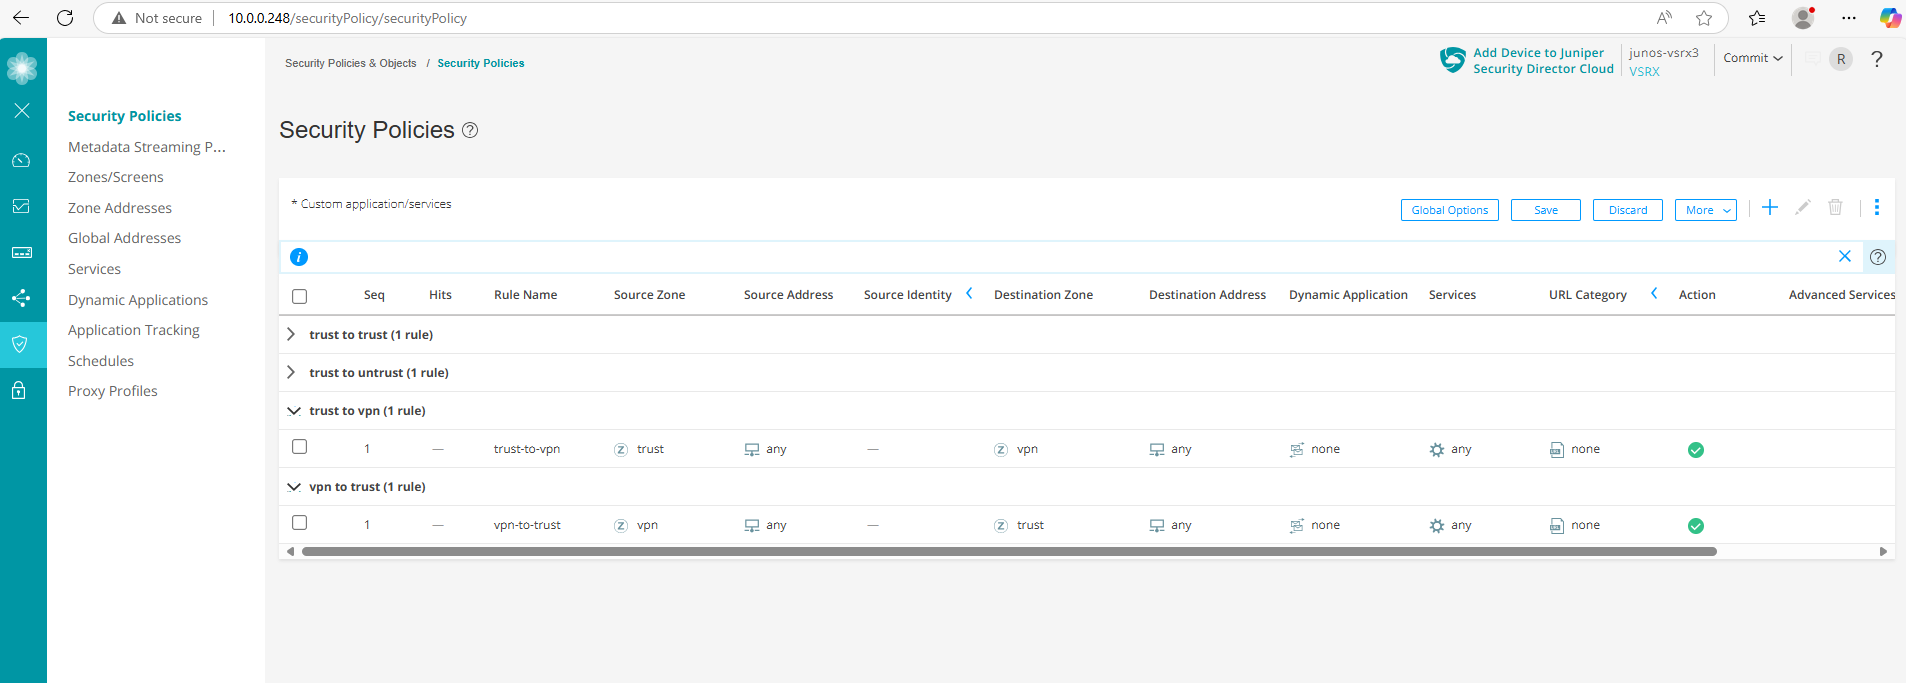Click the permit action icon for trust-to-vpn
The height and width of the screenshot is (683, 1906).
(1696, 450)
